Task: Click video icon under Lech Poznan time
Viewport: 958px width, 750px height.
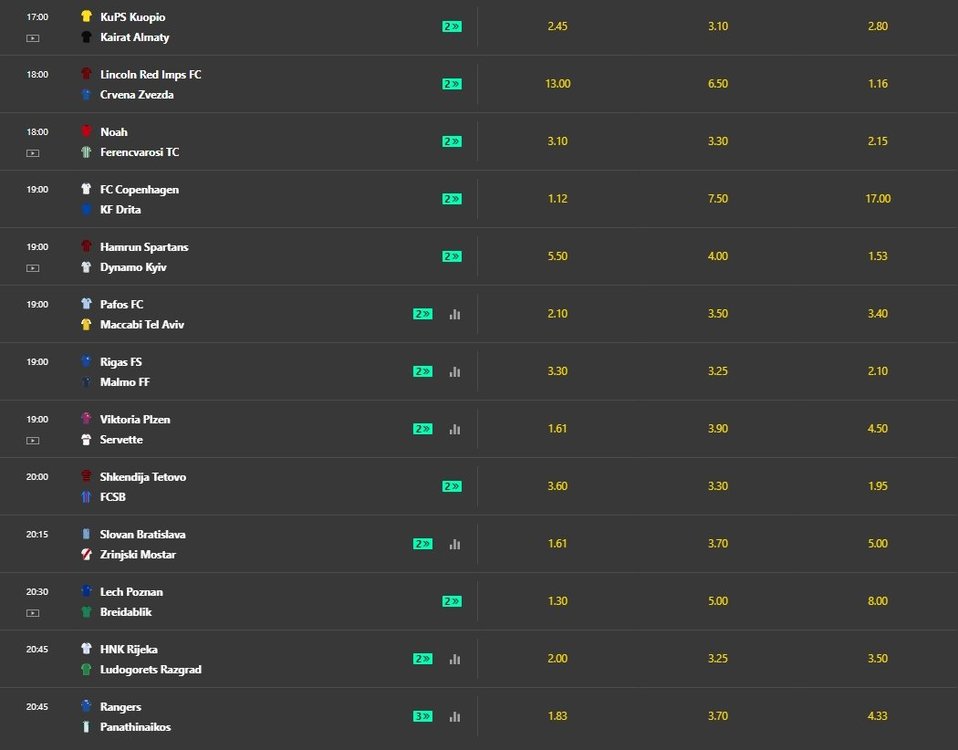Action: click(33, 613)
